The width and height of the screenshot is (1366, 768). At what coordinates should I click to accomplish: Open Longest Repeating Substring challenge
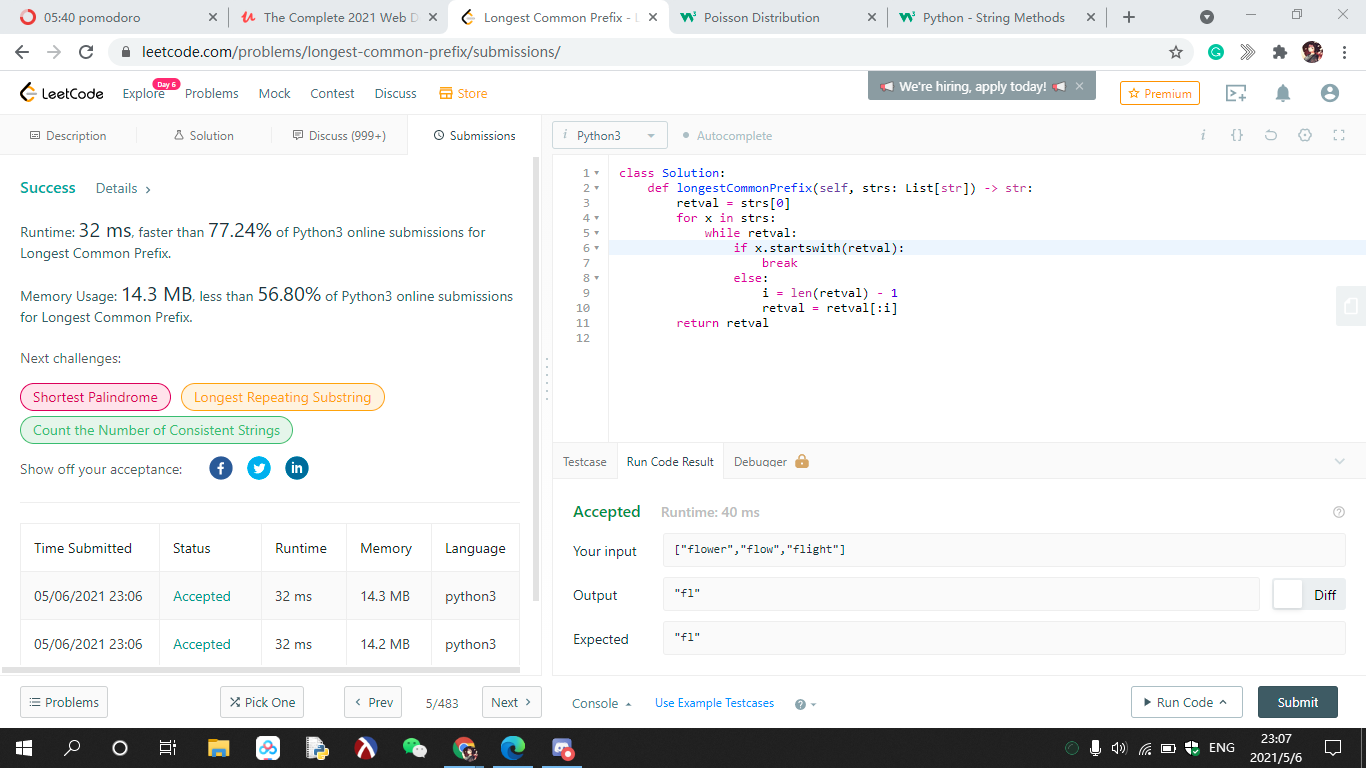point(282,397)
